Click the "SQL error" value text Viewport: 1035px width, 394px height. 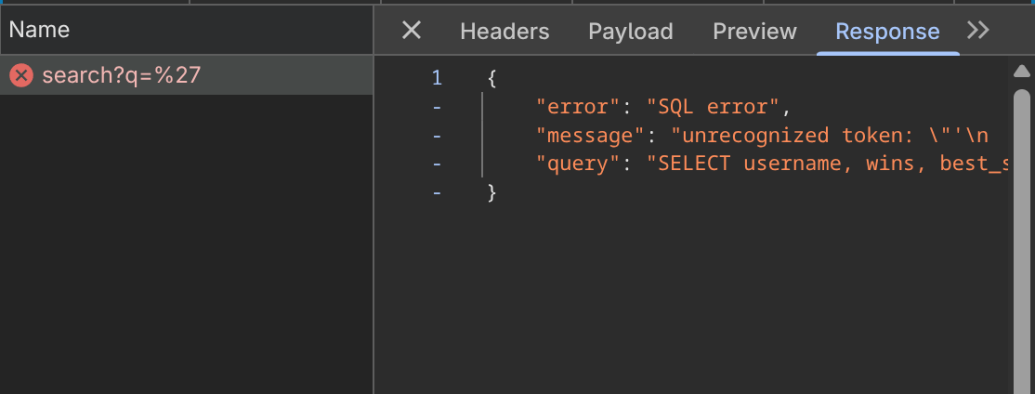tap(714, 106)
